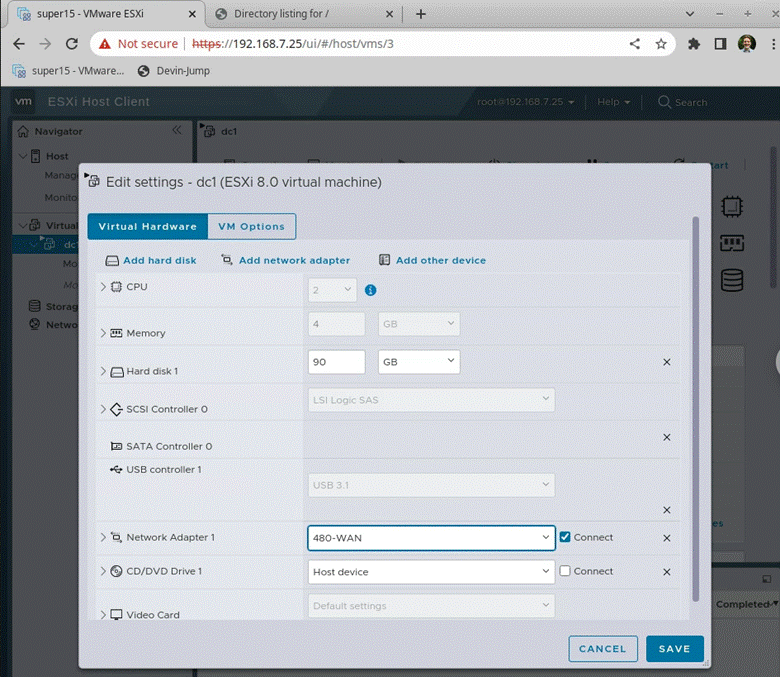This screenshot has height=677, width=780.
Task: Click the SAVE button
Action: click(x=675, y=649)
